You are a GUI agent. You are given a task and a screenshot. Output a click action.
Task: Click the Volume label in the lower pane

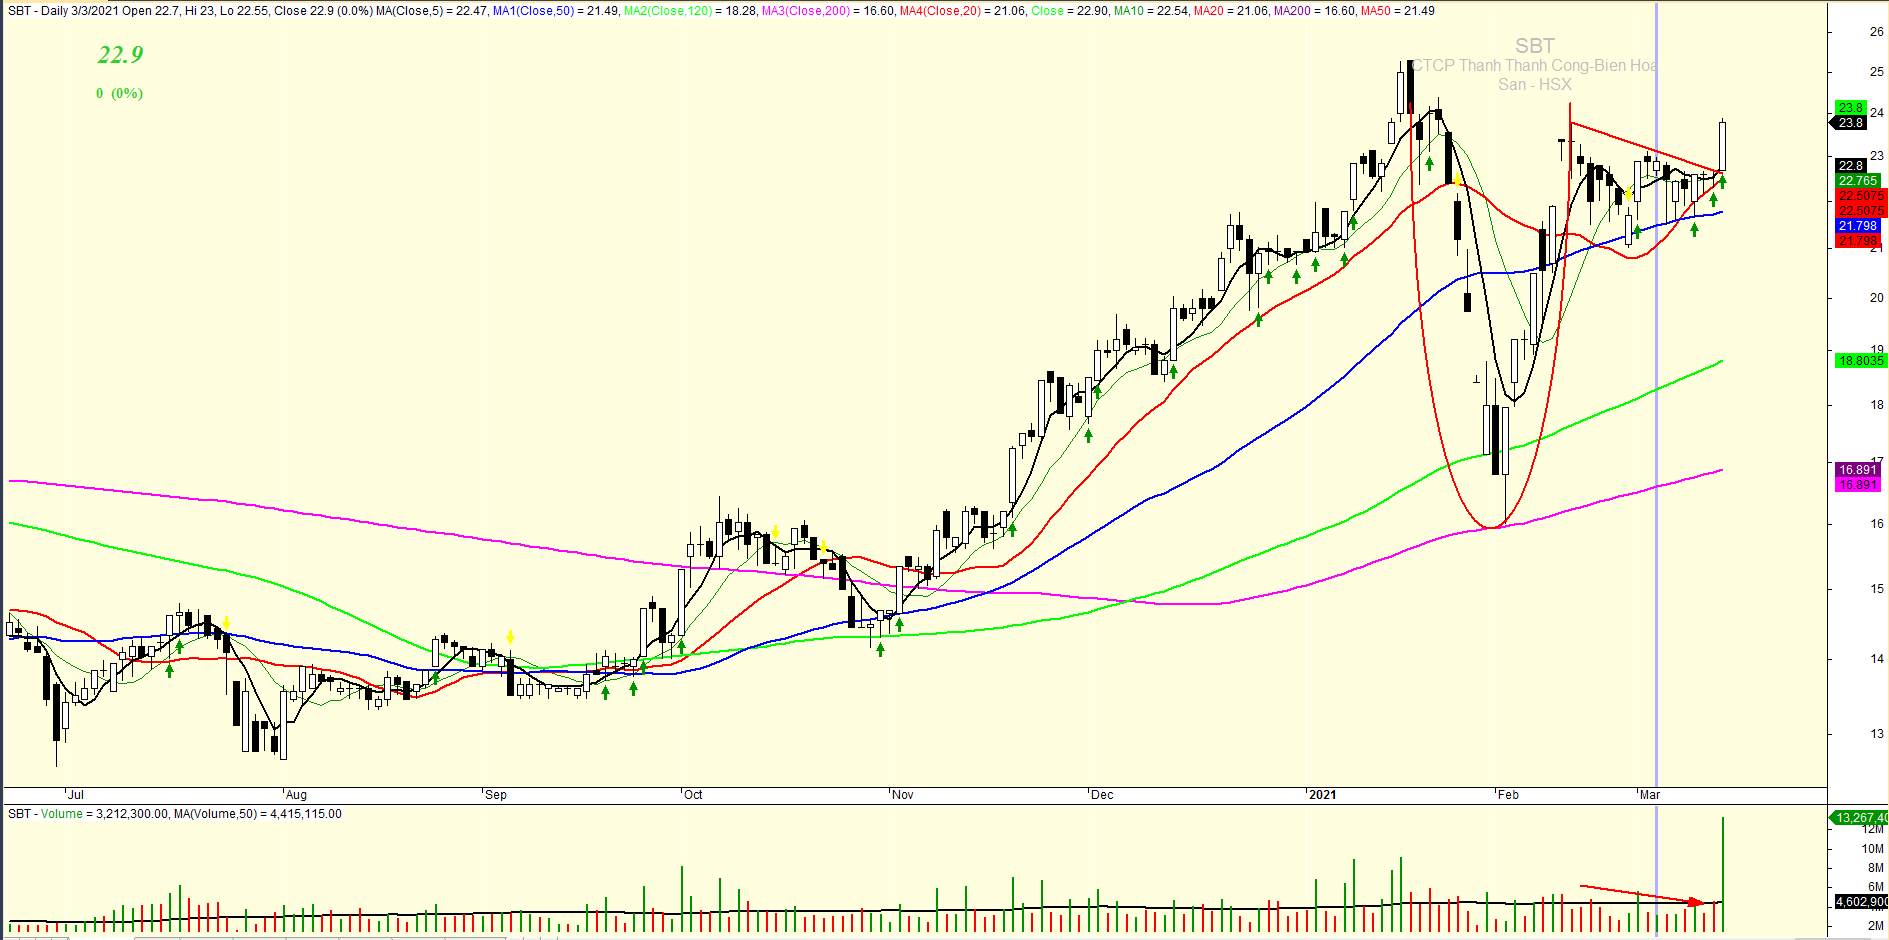point(61,814)
